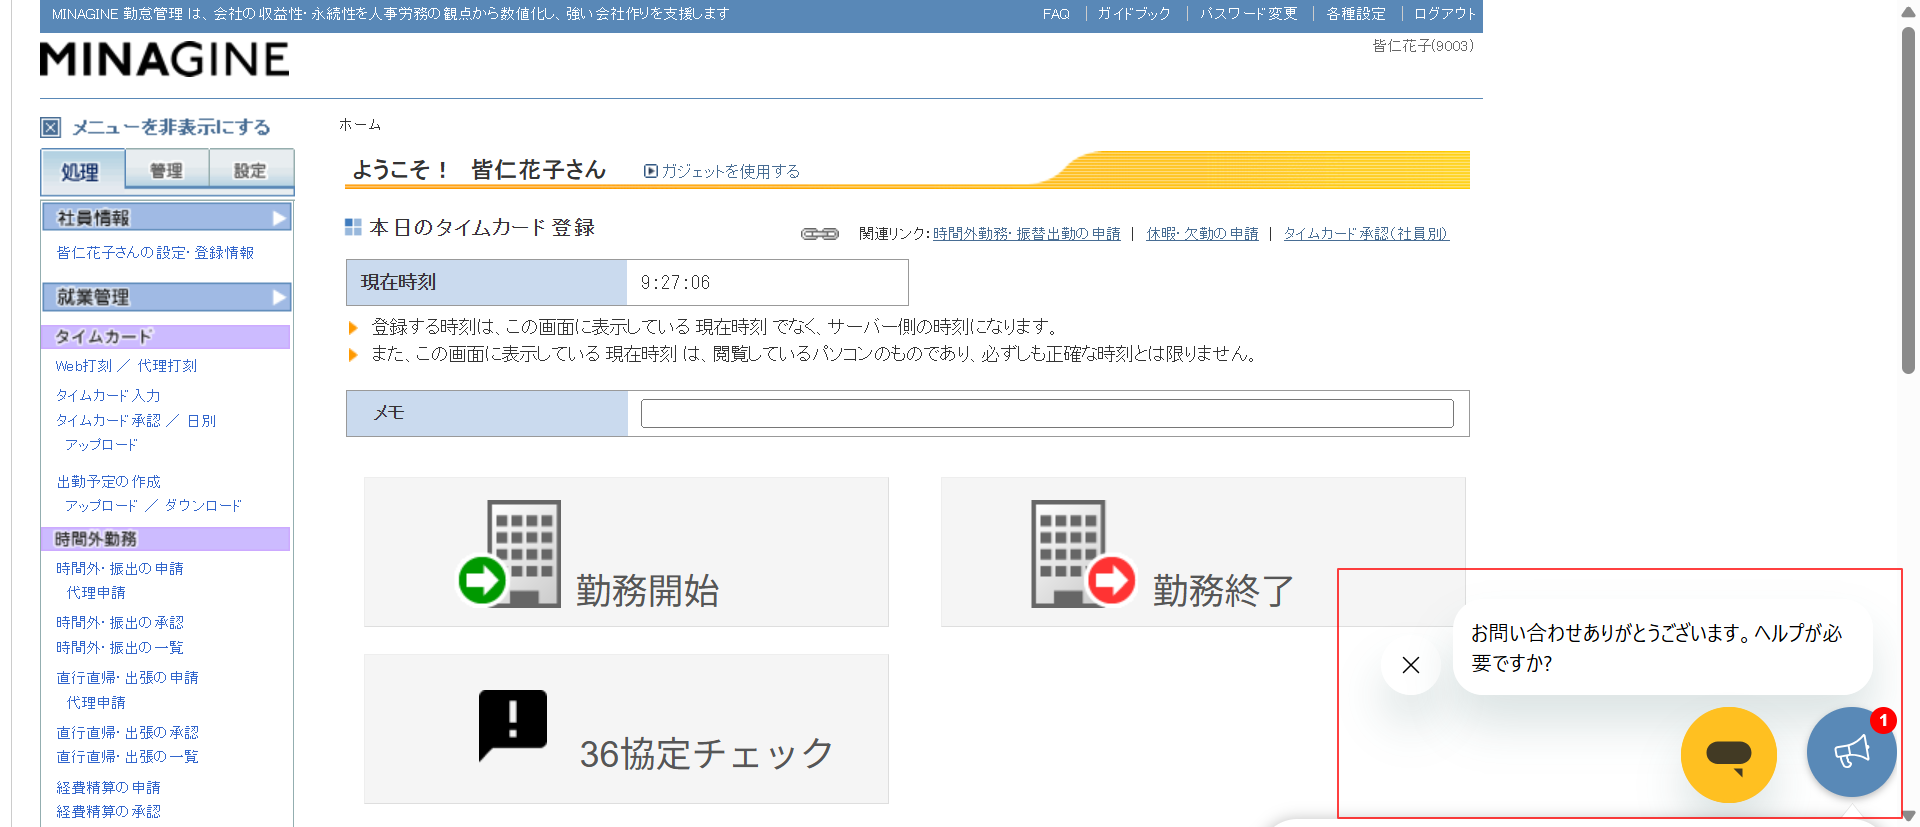Switch to the 管理 tab
Screen dimensions: 1920x827
point(167,171)
